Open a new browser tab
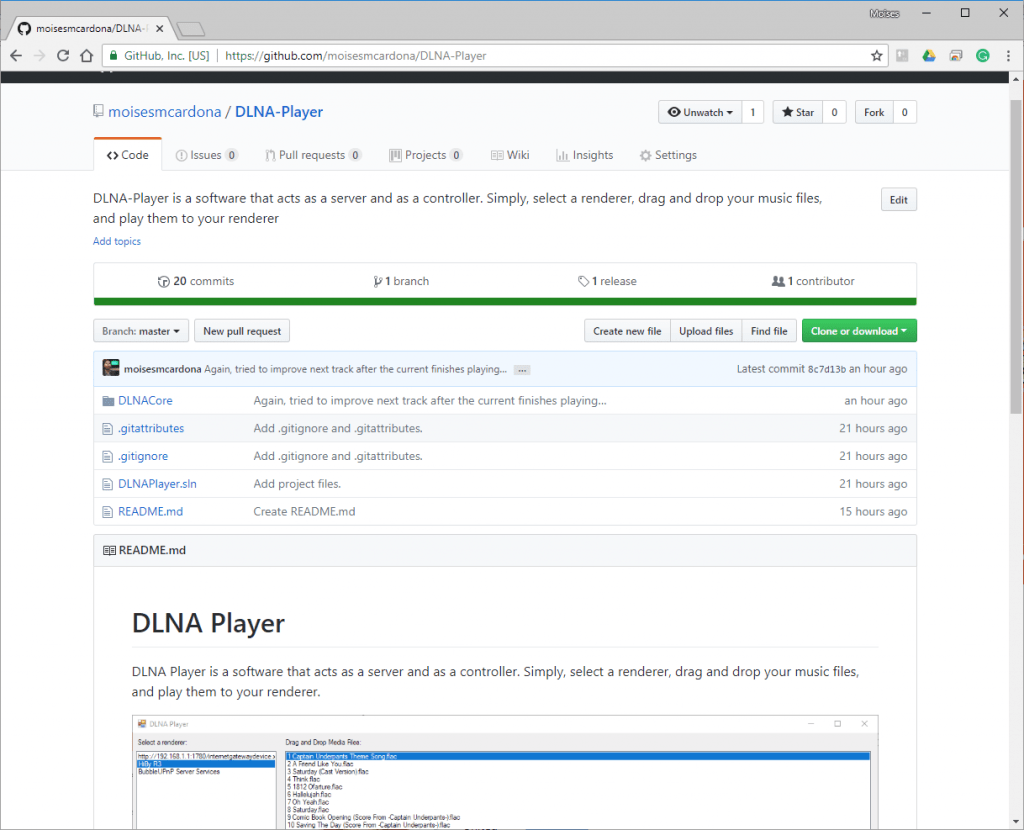The height and width of the screenshot is (830, 1024). click(191, 29)
